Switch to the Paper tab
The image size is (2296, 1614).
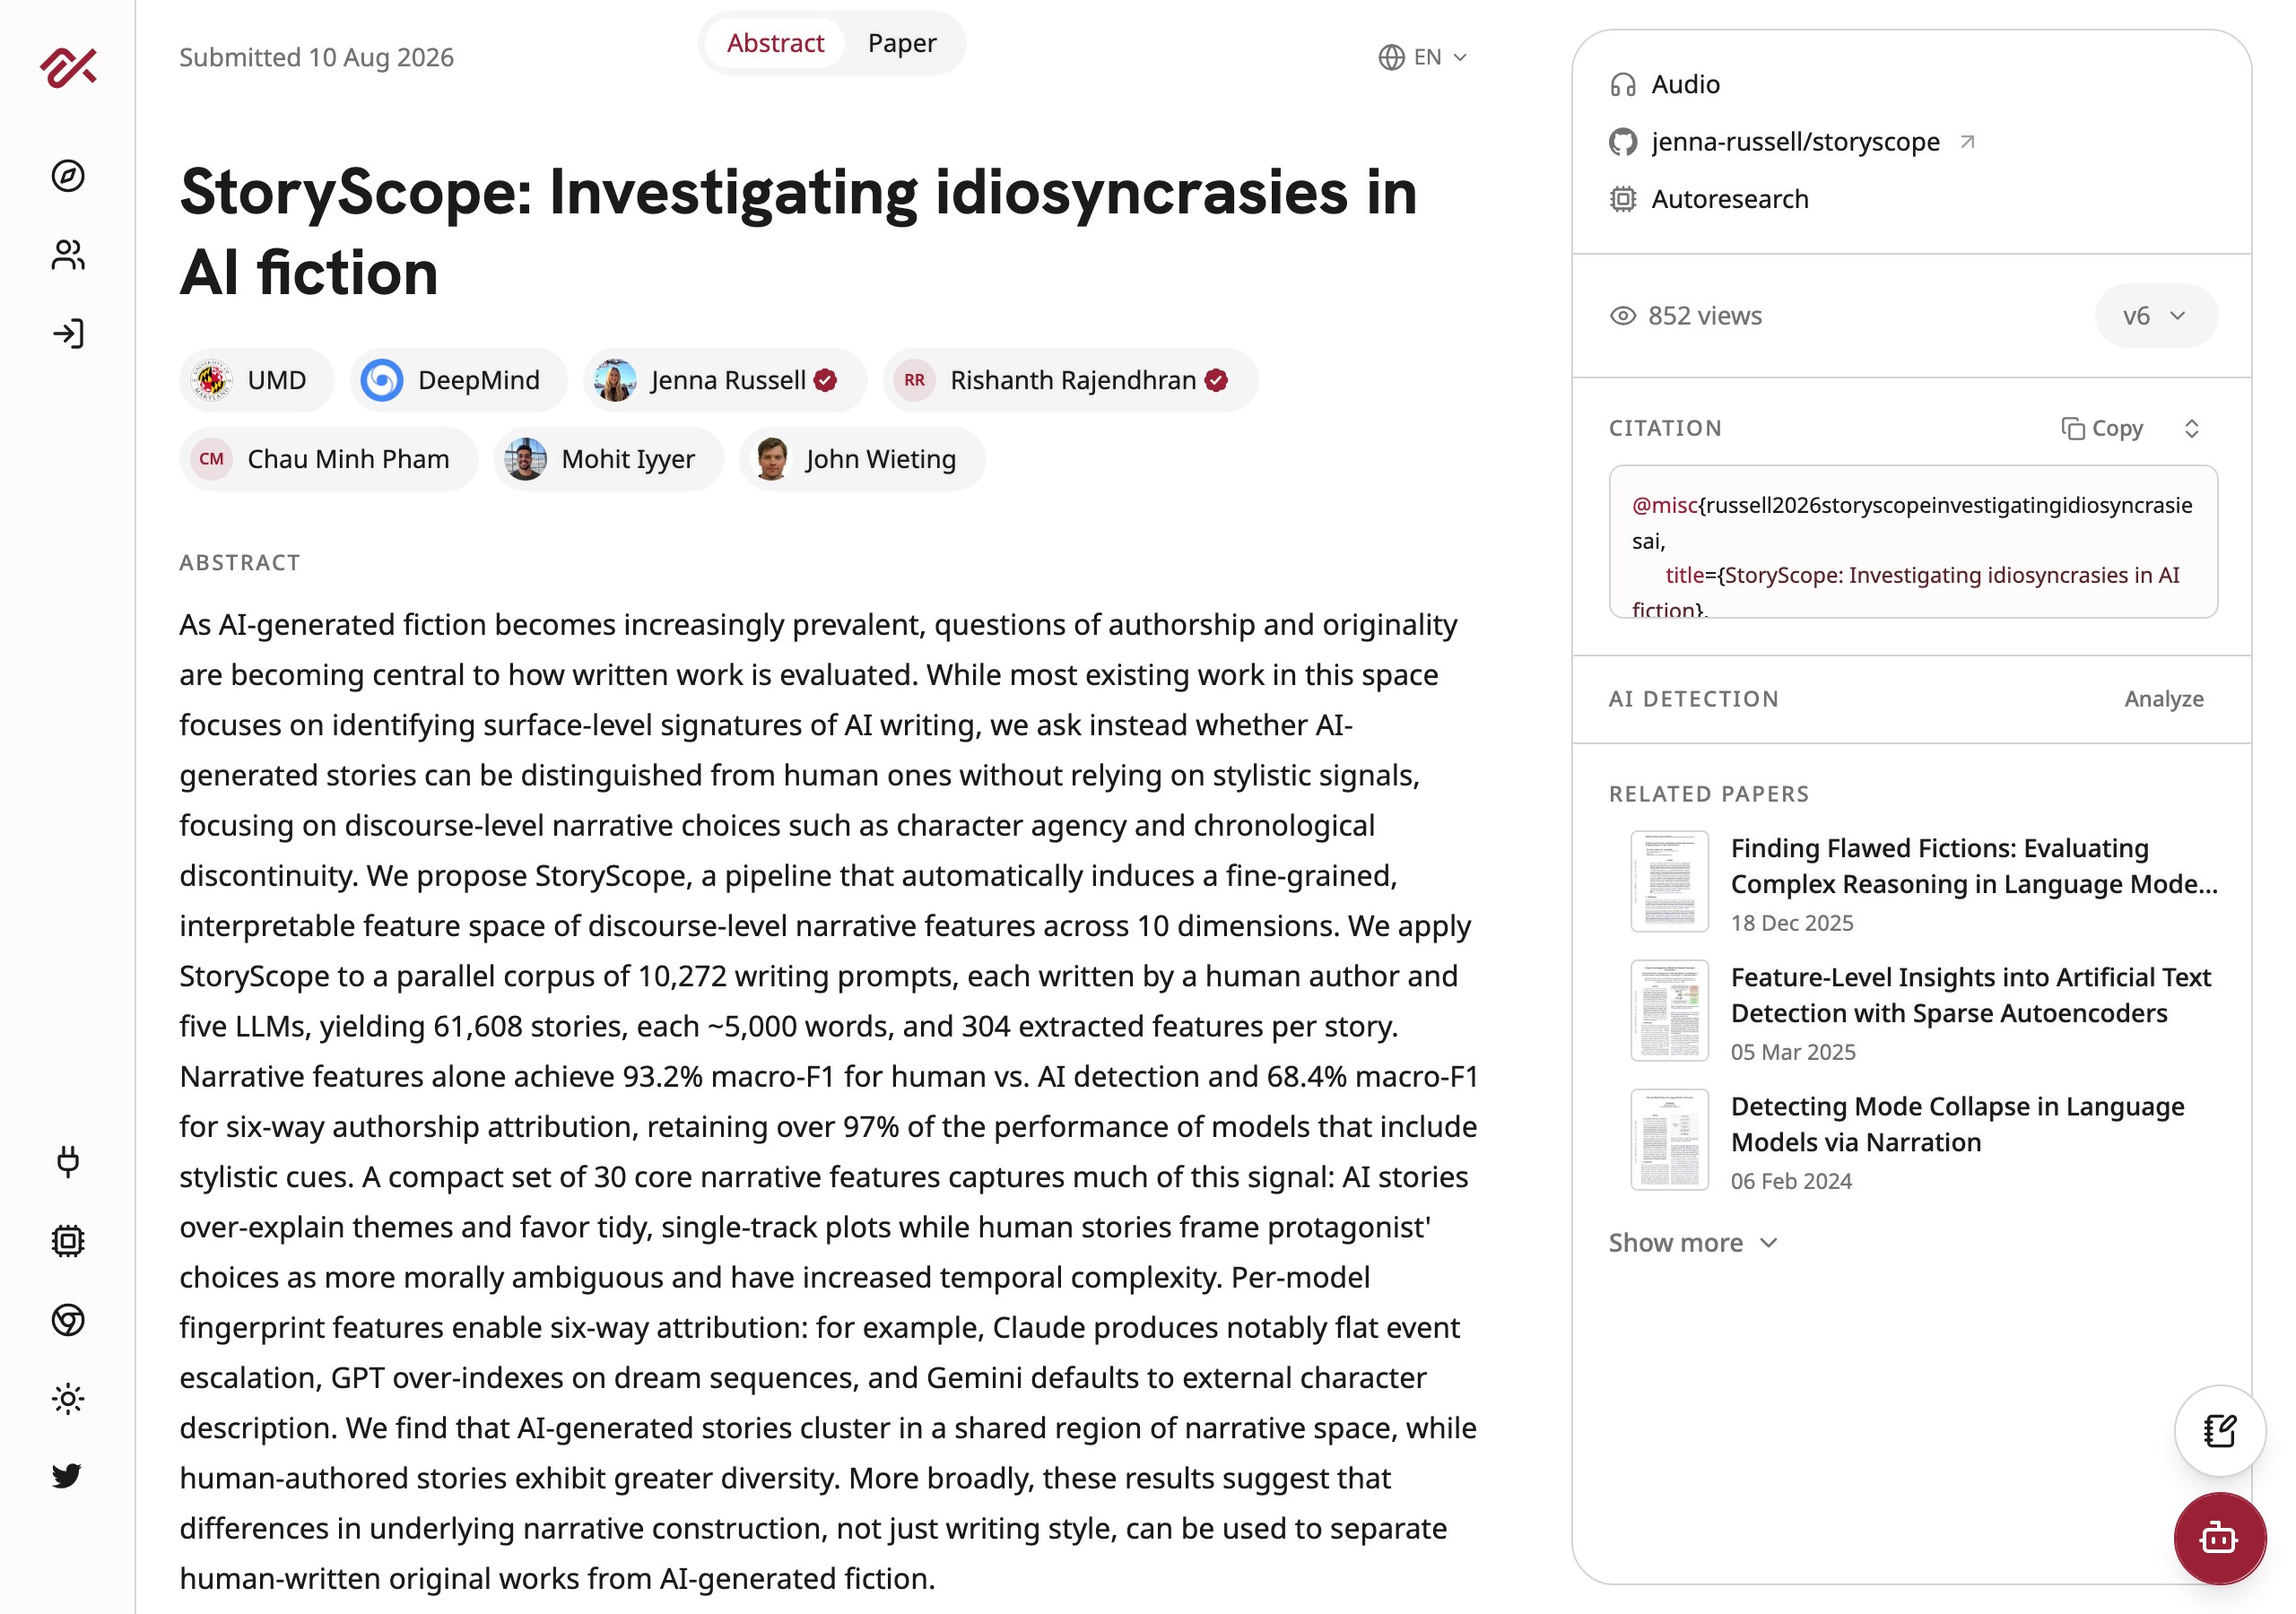[x=902, y=43]
